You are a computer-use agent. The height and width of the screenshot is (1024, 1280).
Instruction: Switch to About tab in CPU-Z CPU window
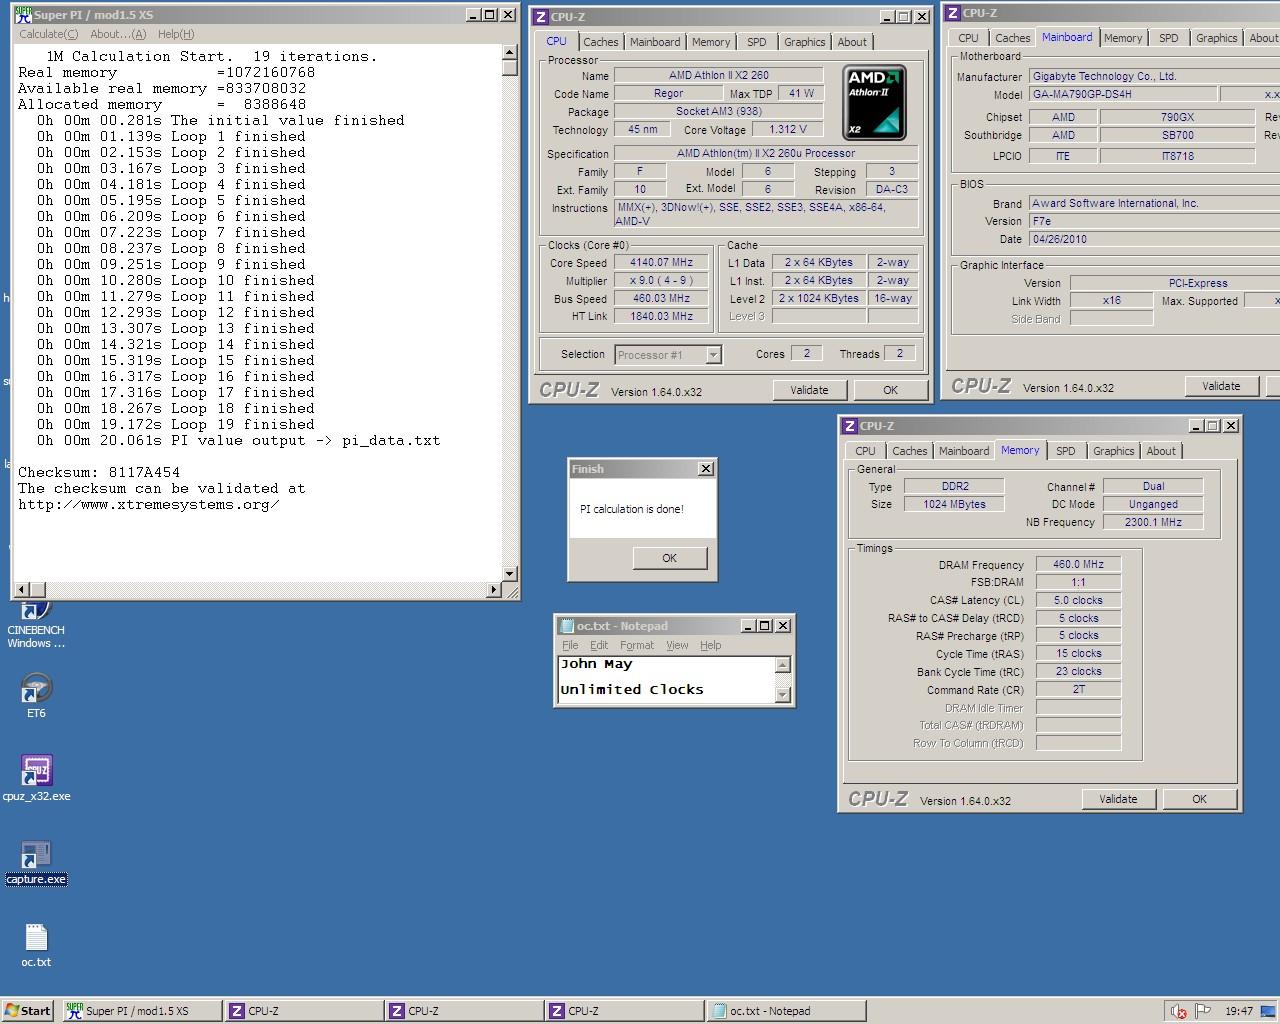[852, 42]
